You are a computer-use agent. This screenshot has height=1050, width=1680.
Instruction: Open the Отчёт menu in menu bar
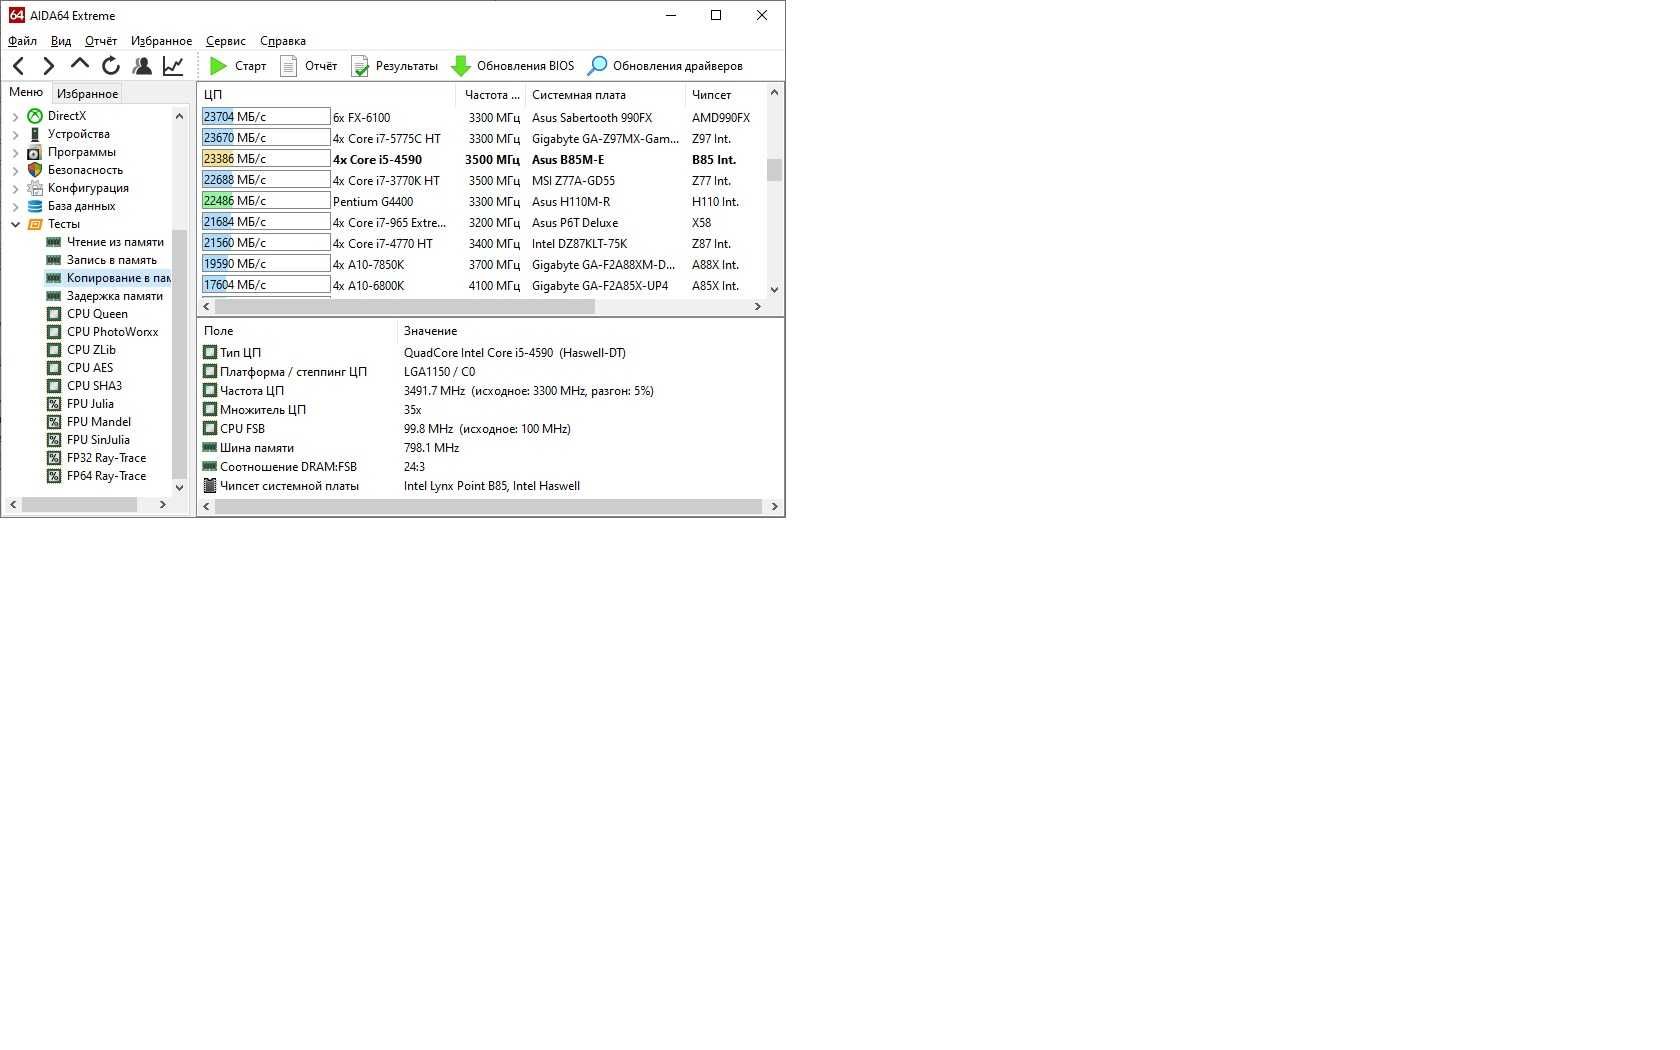(101, 41)
